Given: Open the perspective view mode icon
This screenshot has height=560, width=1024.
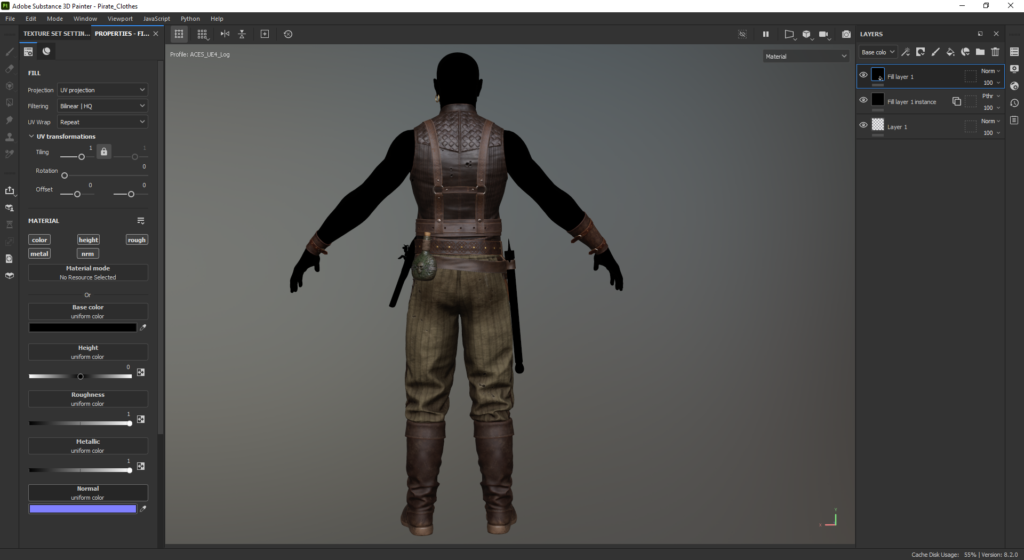Looking at the screenshot, I should [x=790, y=34].
